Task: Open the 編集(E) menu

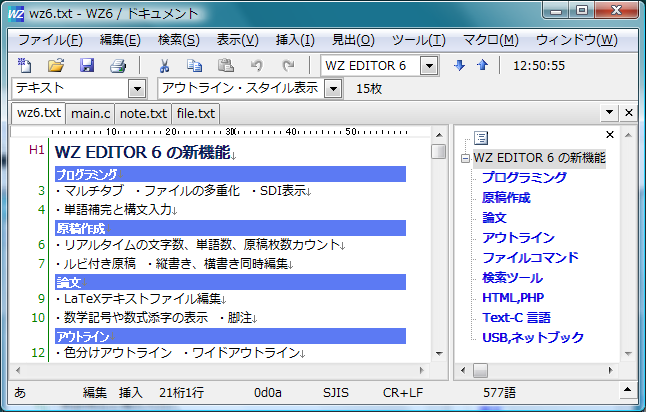Action: 120,40
